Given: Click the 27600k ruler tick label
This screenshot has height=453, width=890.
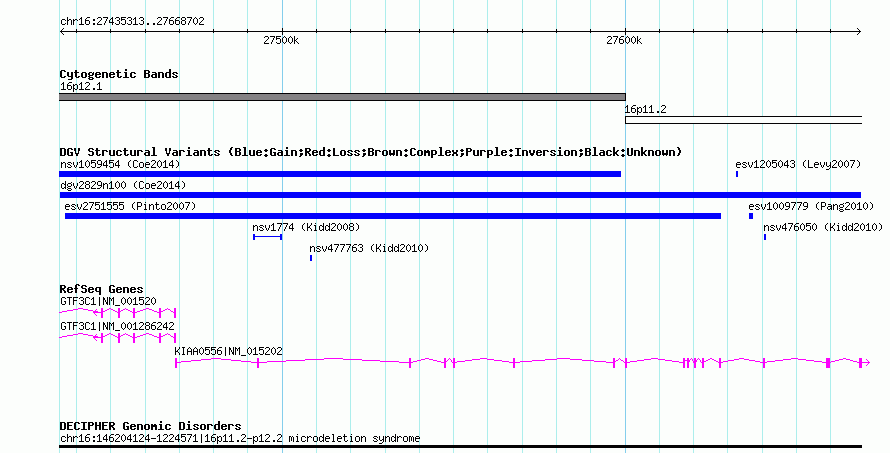Looking at the screenshot, I should tap(624, 40).
